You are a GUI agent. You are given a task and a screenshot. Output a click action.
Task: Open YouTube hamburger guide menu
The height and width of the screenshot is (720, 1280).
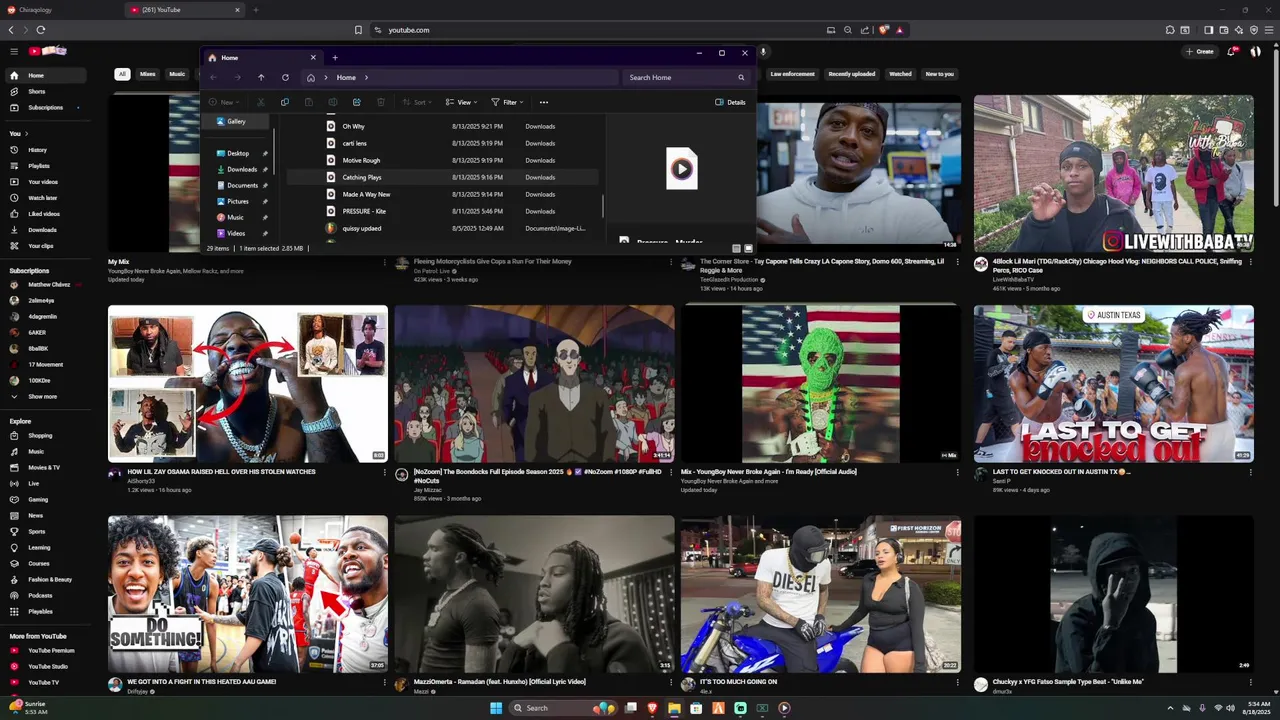coord(14,51)
